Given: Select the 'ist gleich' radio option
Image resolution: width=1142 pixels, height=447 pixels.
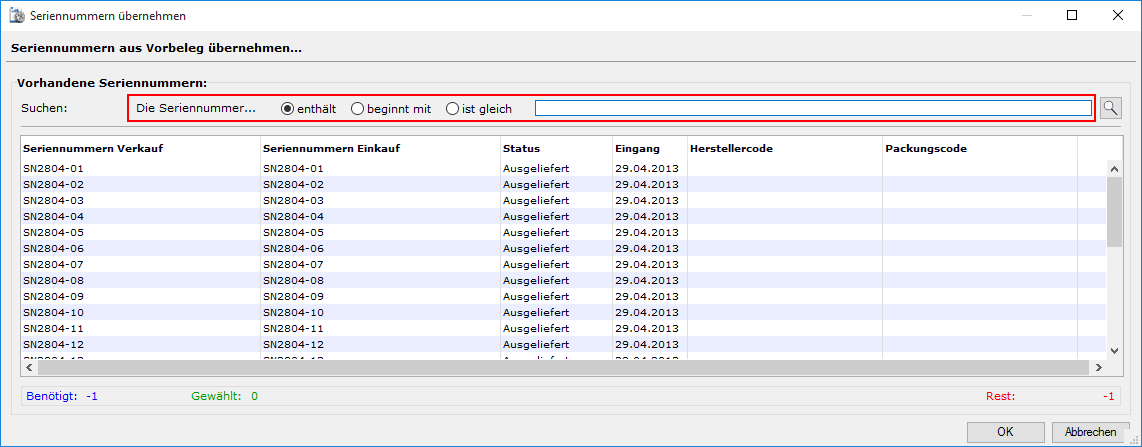Looking at the screenshot, I should coord(452,108).
